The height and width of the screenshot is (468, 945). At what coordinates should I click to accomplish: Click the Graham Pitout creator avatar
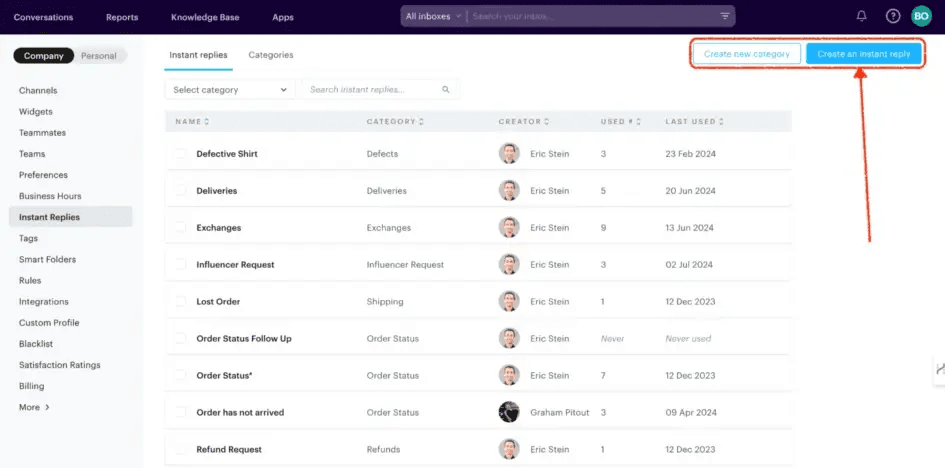pos(509,412)
